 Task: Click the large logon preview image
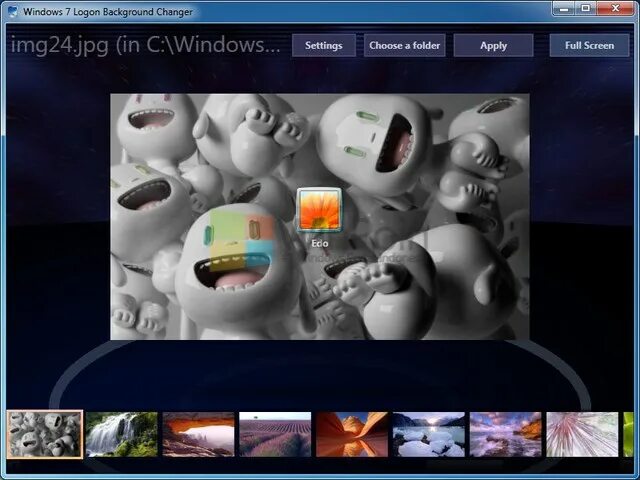pos(320,217)
